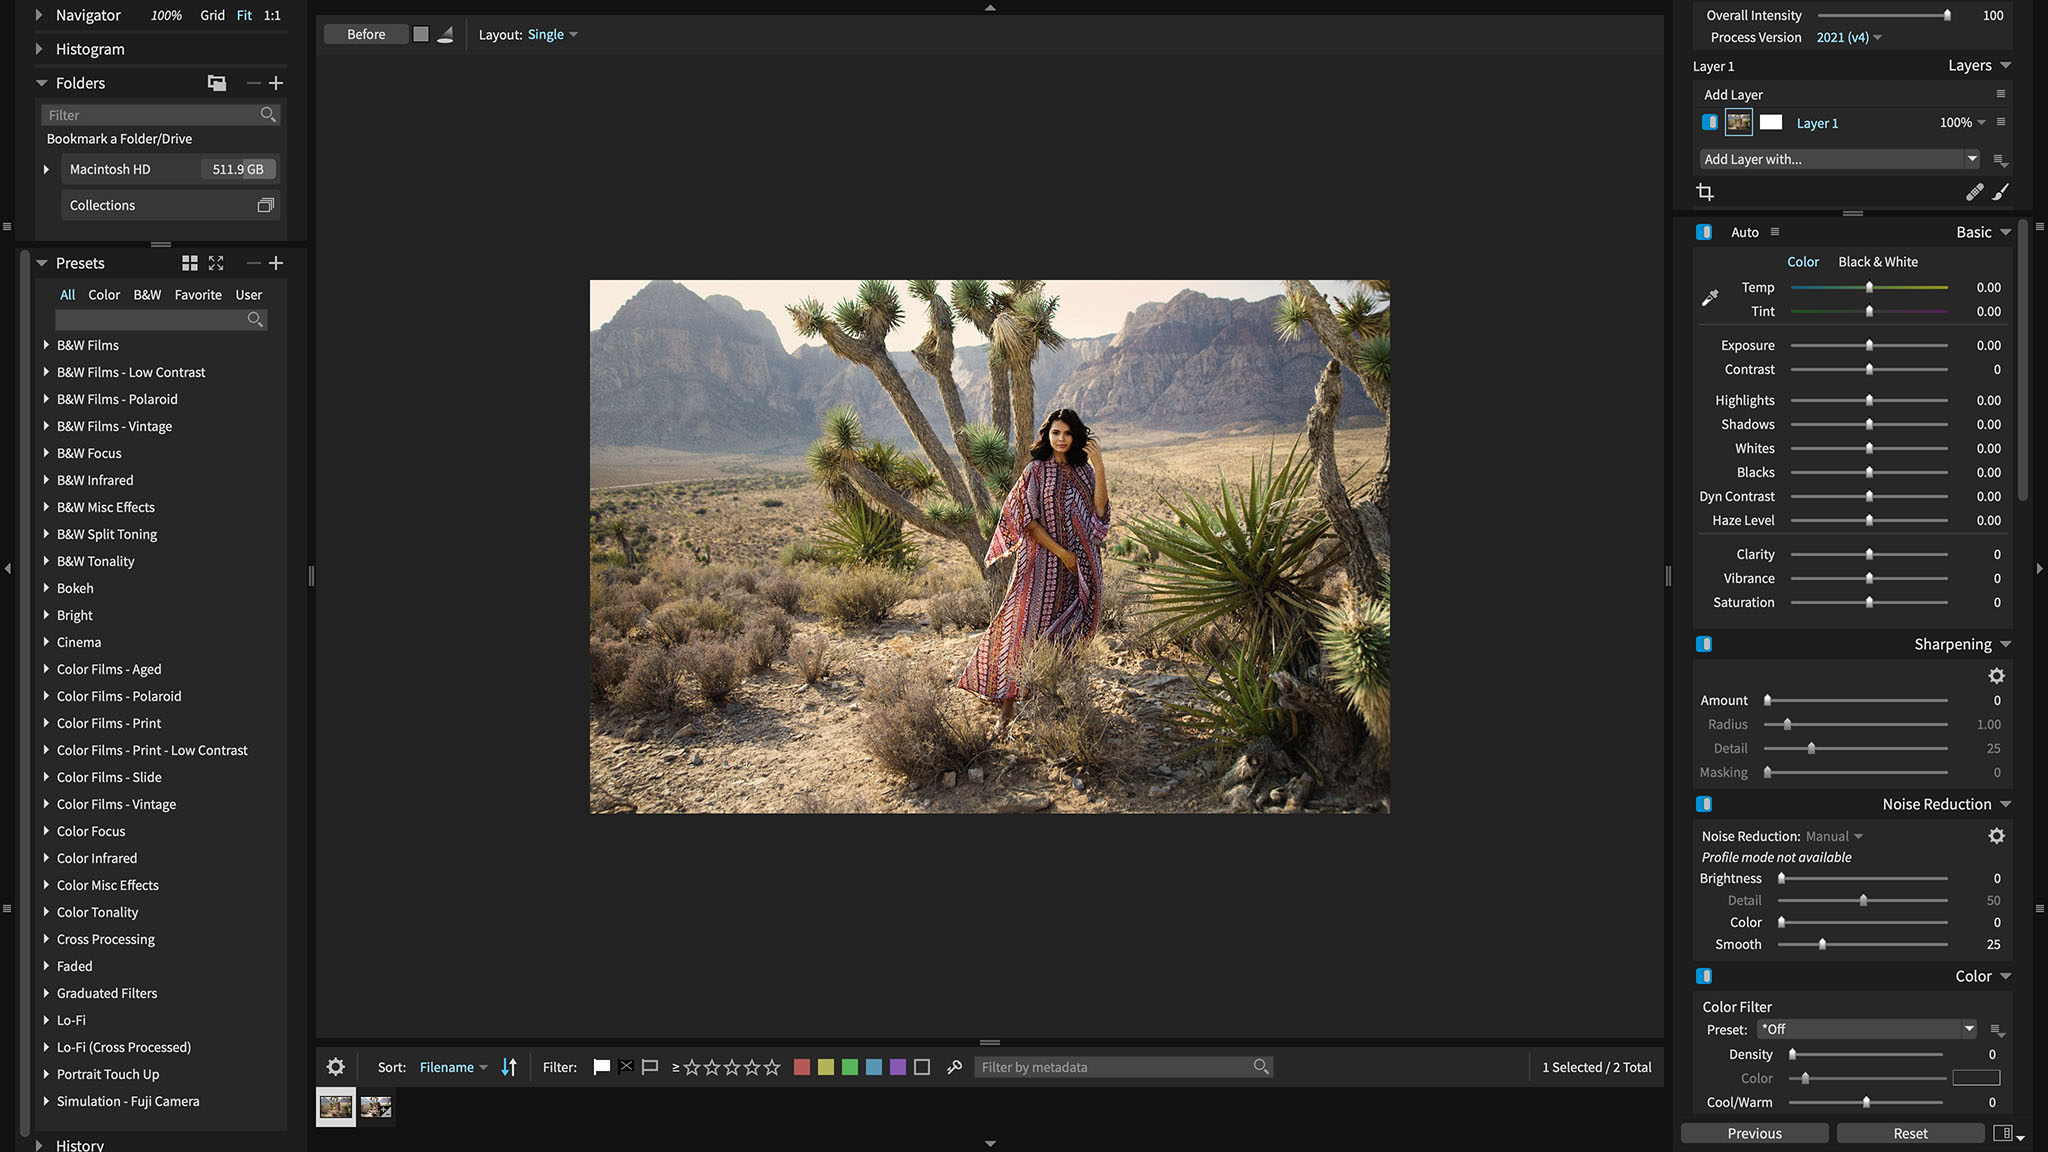
Task: Drag the Exposure slider to adjust brightness
Action: click(1867, 345)
